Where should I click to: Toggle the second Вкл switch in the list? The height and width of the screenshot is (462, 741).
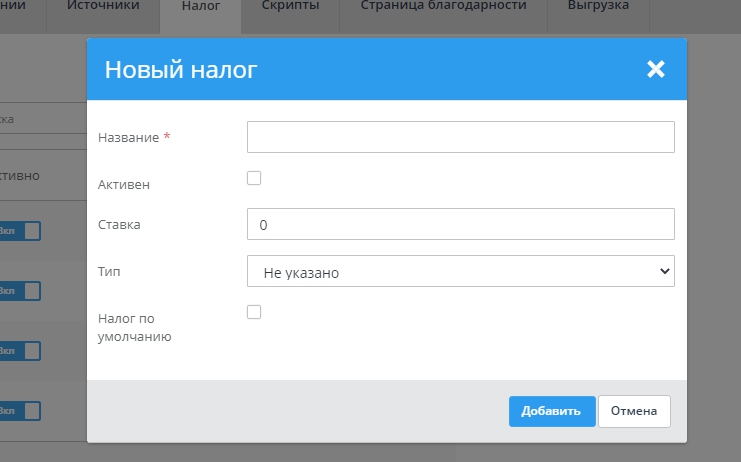(22, 291)
